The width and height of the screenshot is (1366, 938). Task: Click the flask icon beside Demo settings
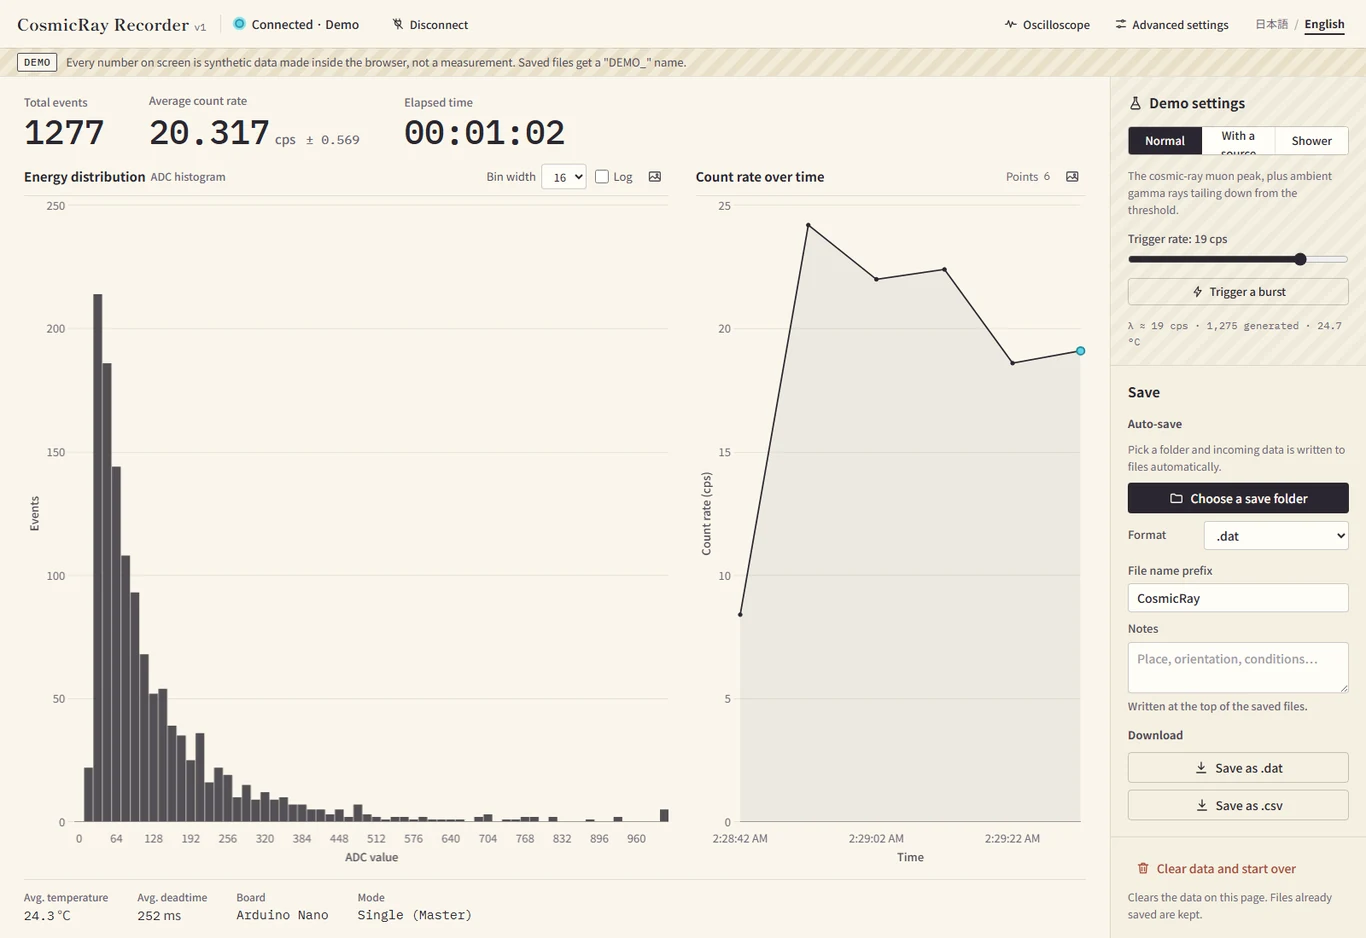click(1135, 103)
